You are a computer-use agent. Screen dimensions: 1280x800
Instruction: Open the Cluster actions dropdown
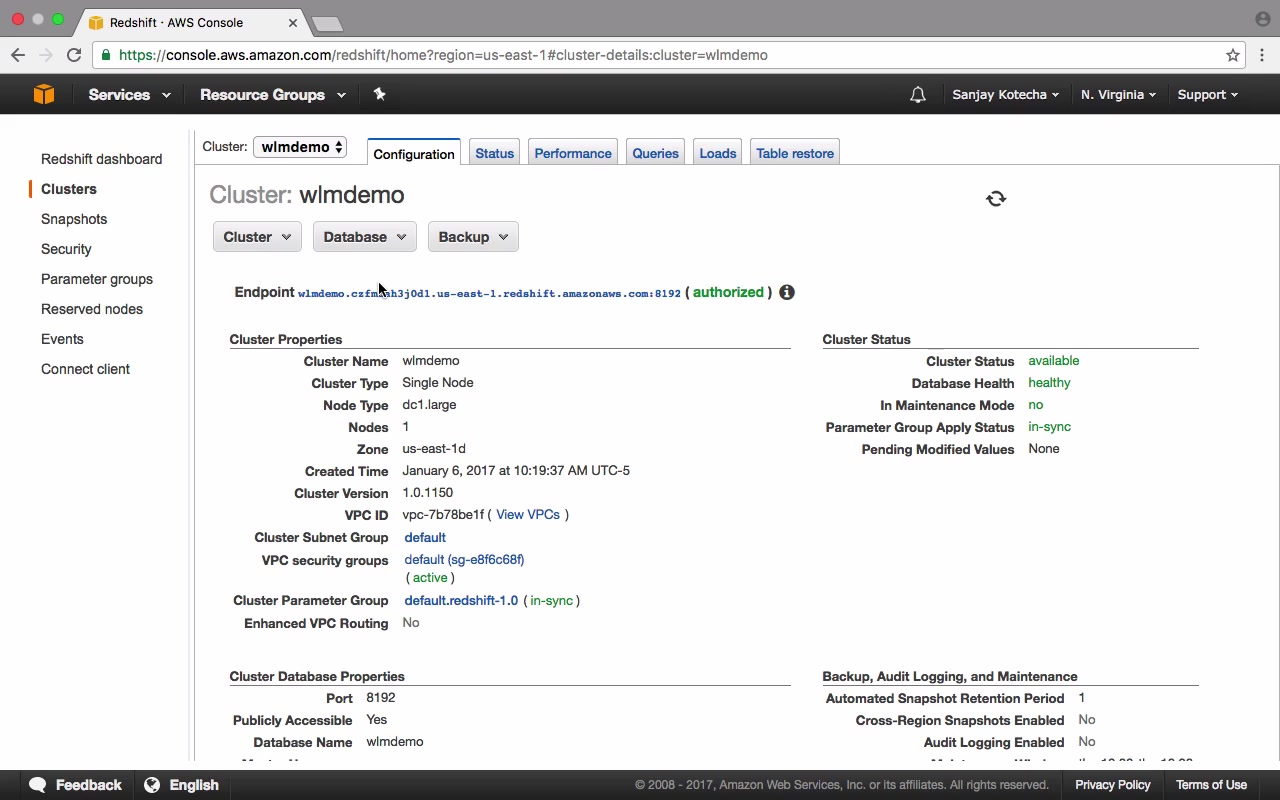pos(257,237)
